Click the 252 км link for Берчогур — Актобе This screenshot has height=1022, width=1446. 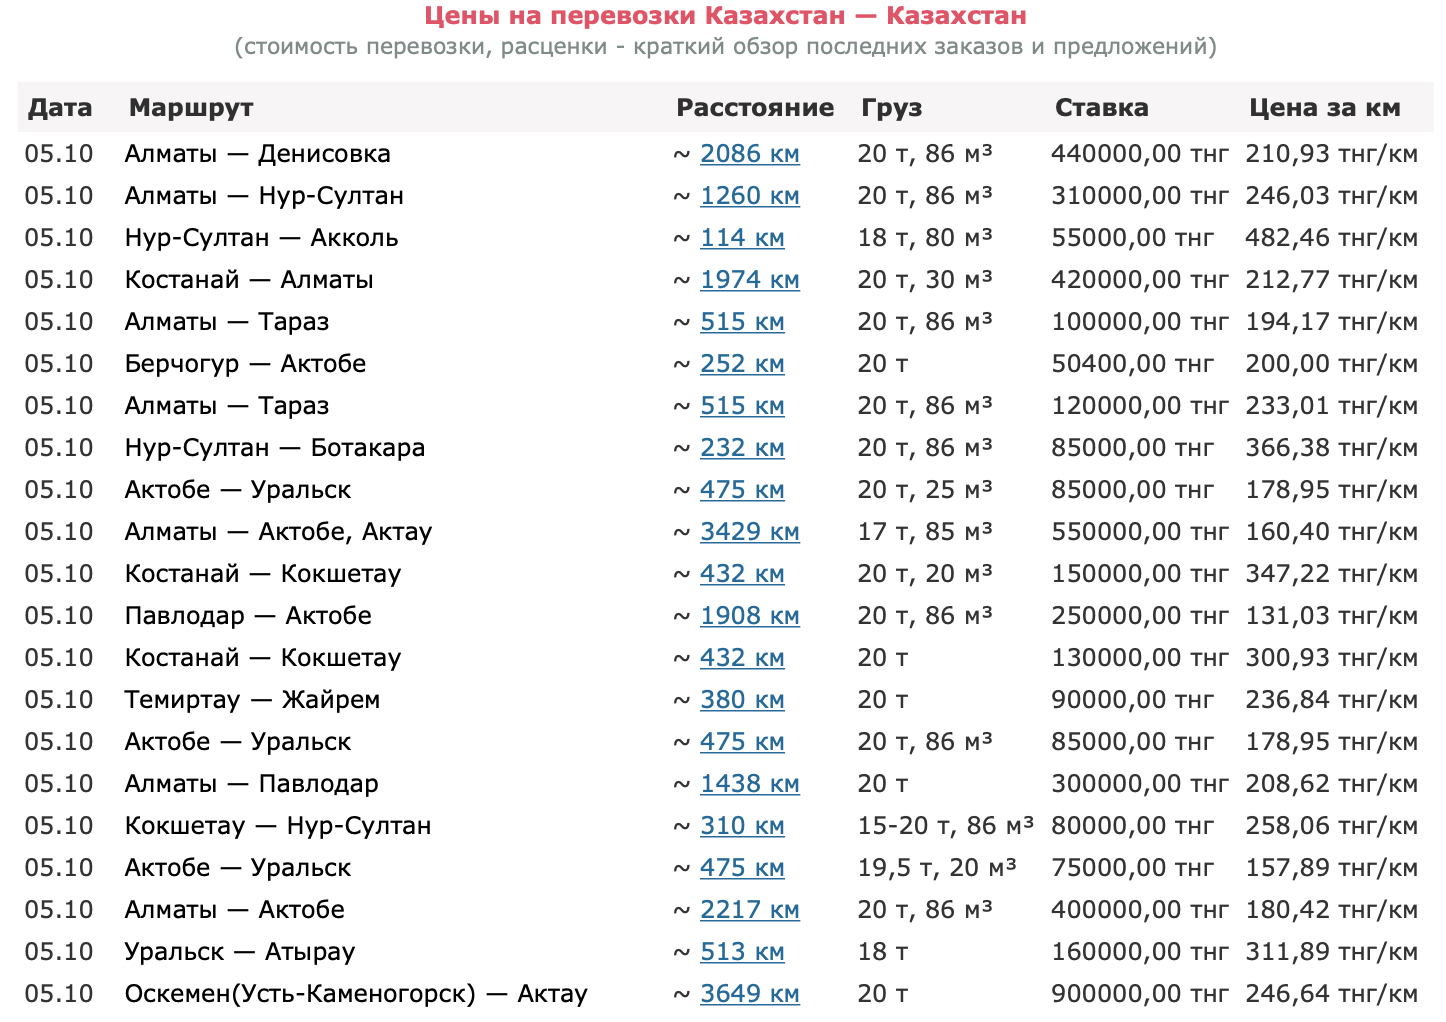tap(742, 364)
